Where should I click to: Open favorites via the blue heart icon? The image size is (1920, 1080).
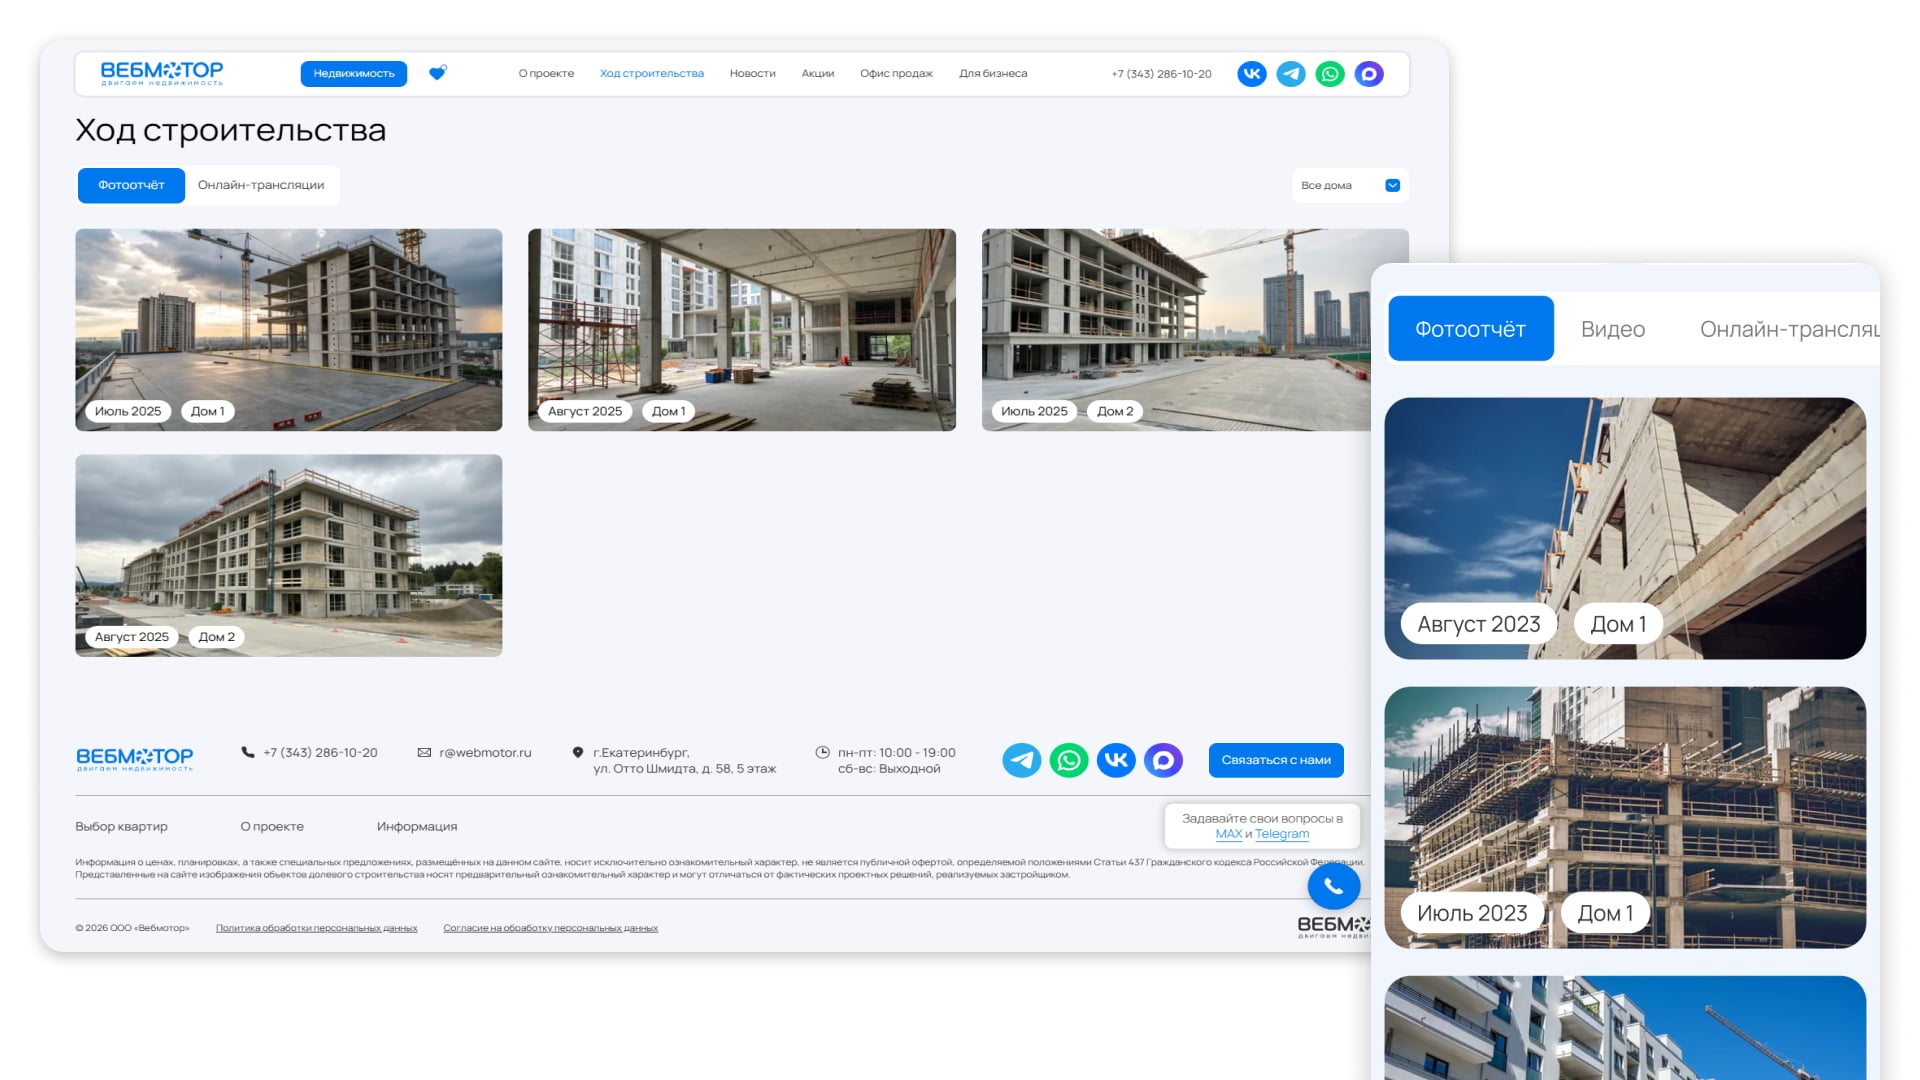(x=437, y=73)
